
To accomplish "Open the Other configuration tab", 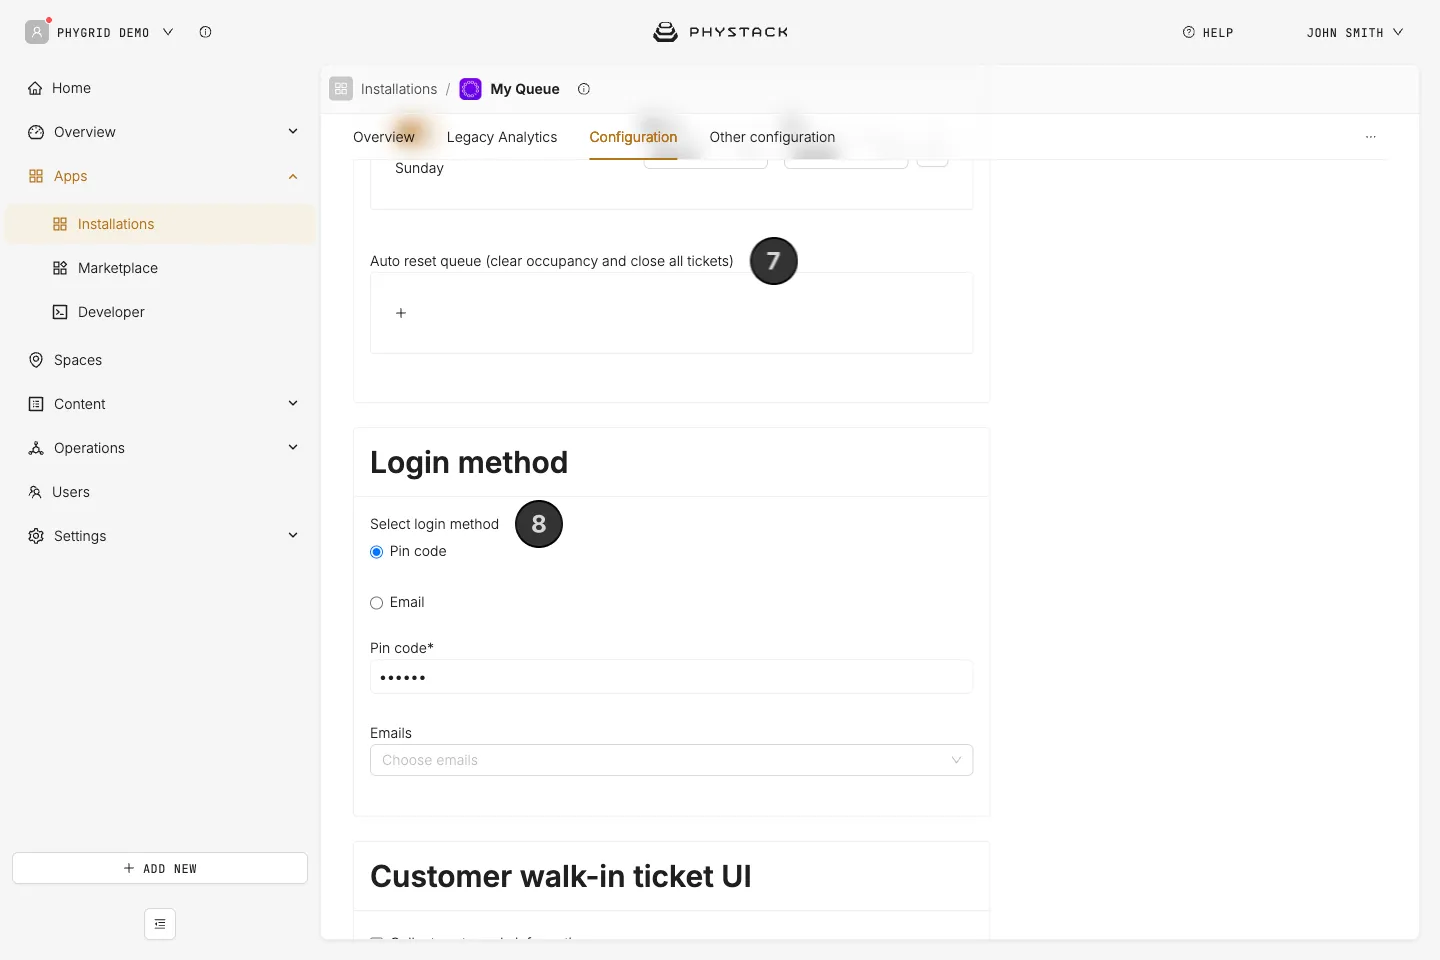I will click(x=772, y=137).
